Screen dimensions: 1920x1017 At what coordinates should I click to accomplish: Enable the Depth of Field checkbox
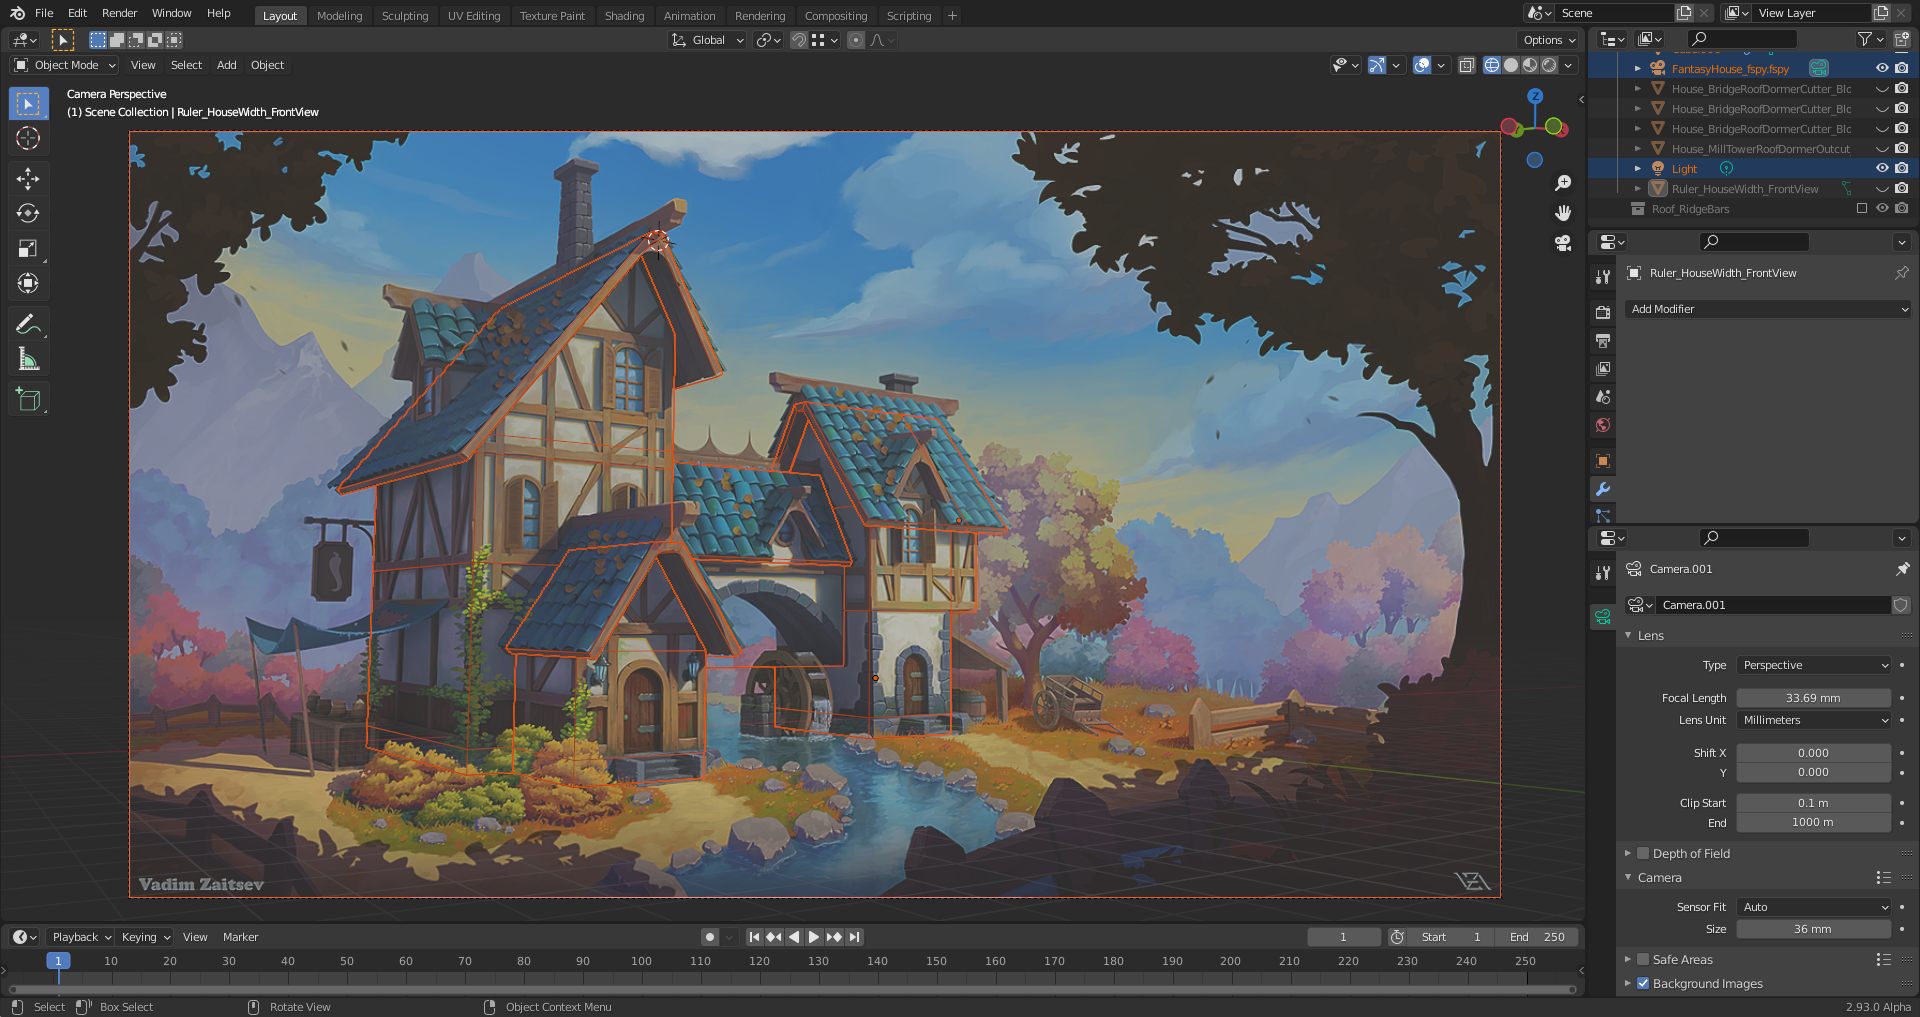[x=1643, y=854]
